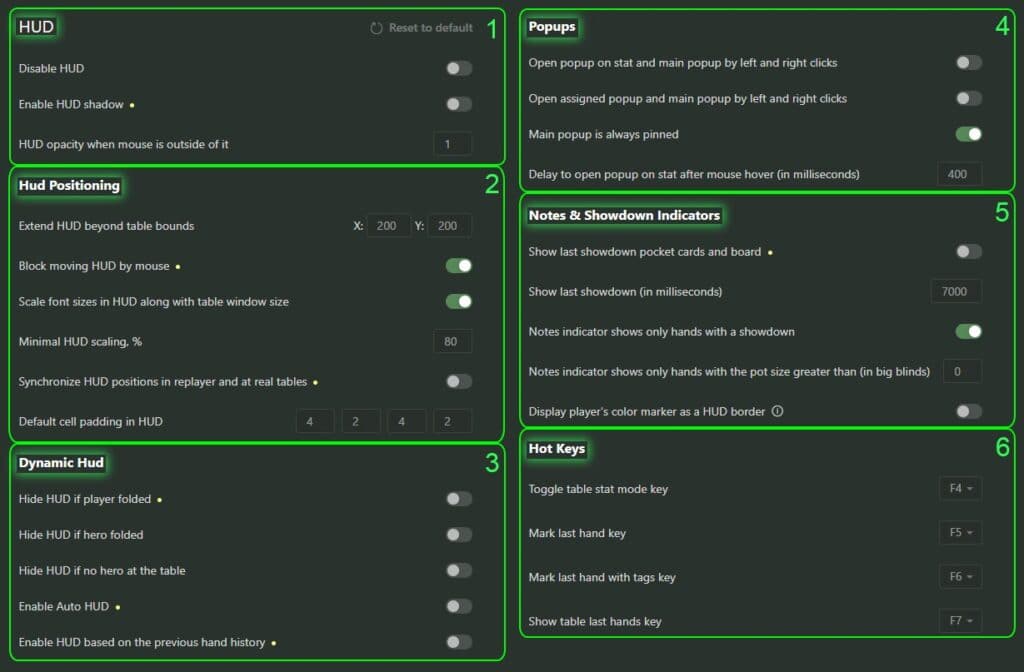Open Mark last hand with tags key dropdown
Viewport: 1024px width, 672px height.
click(x=960, y=577)
